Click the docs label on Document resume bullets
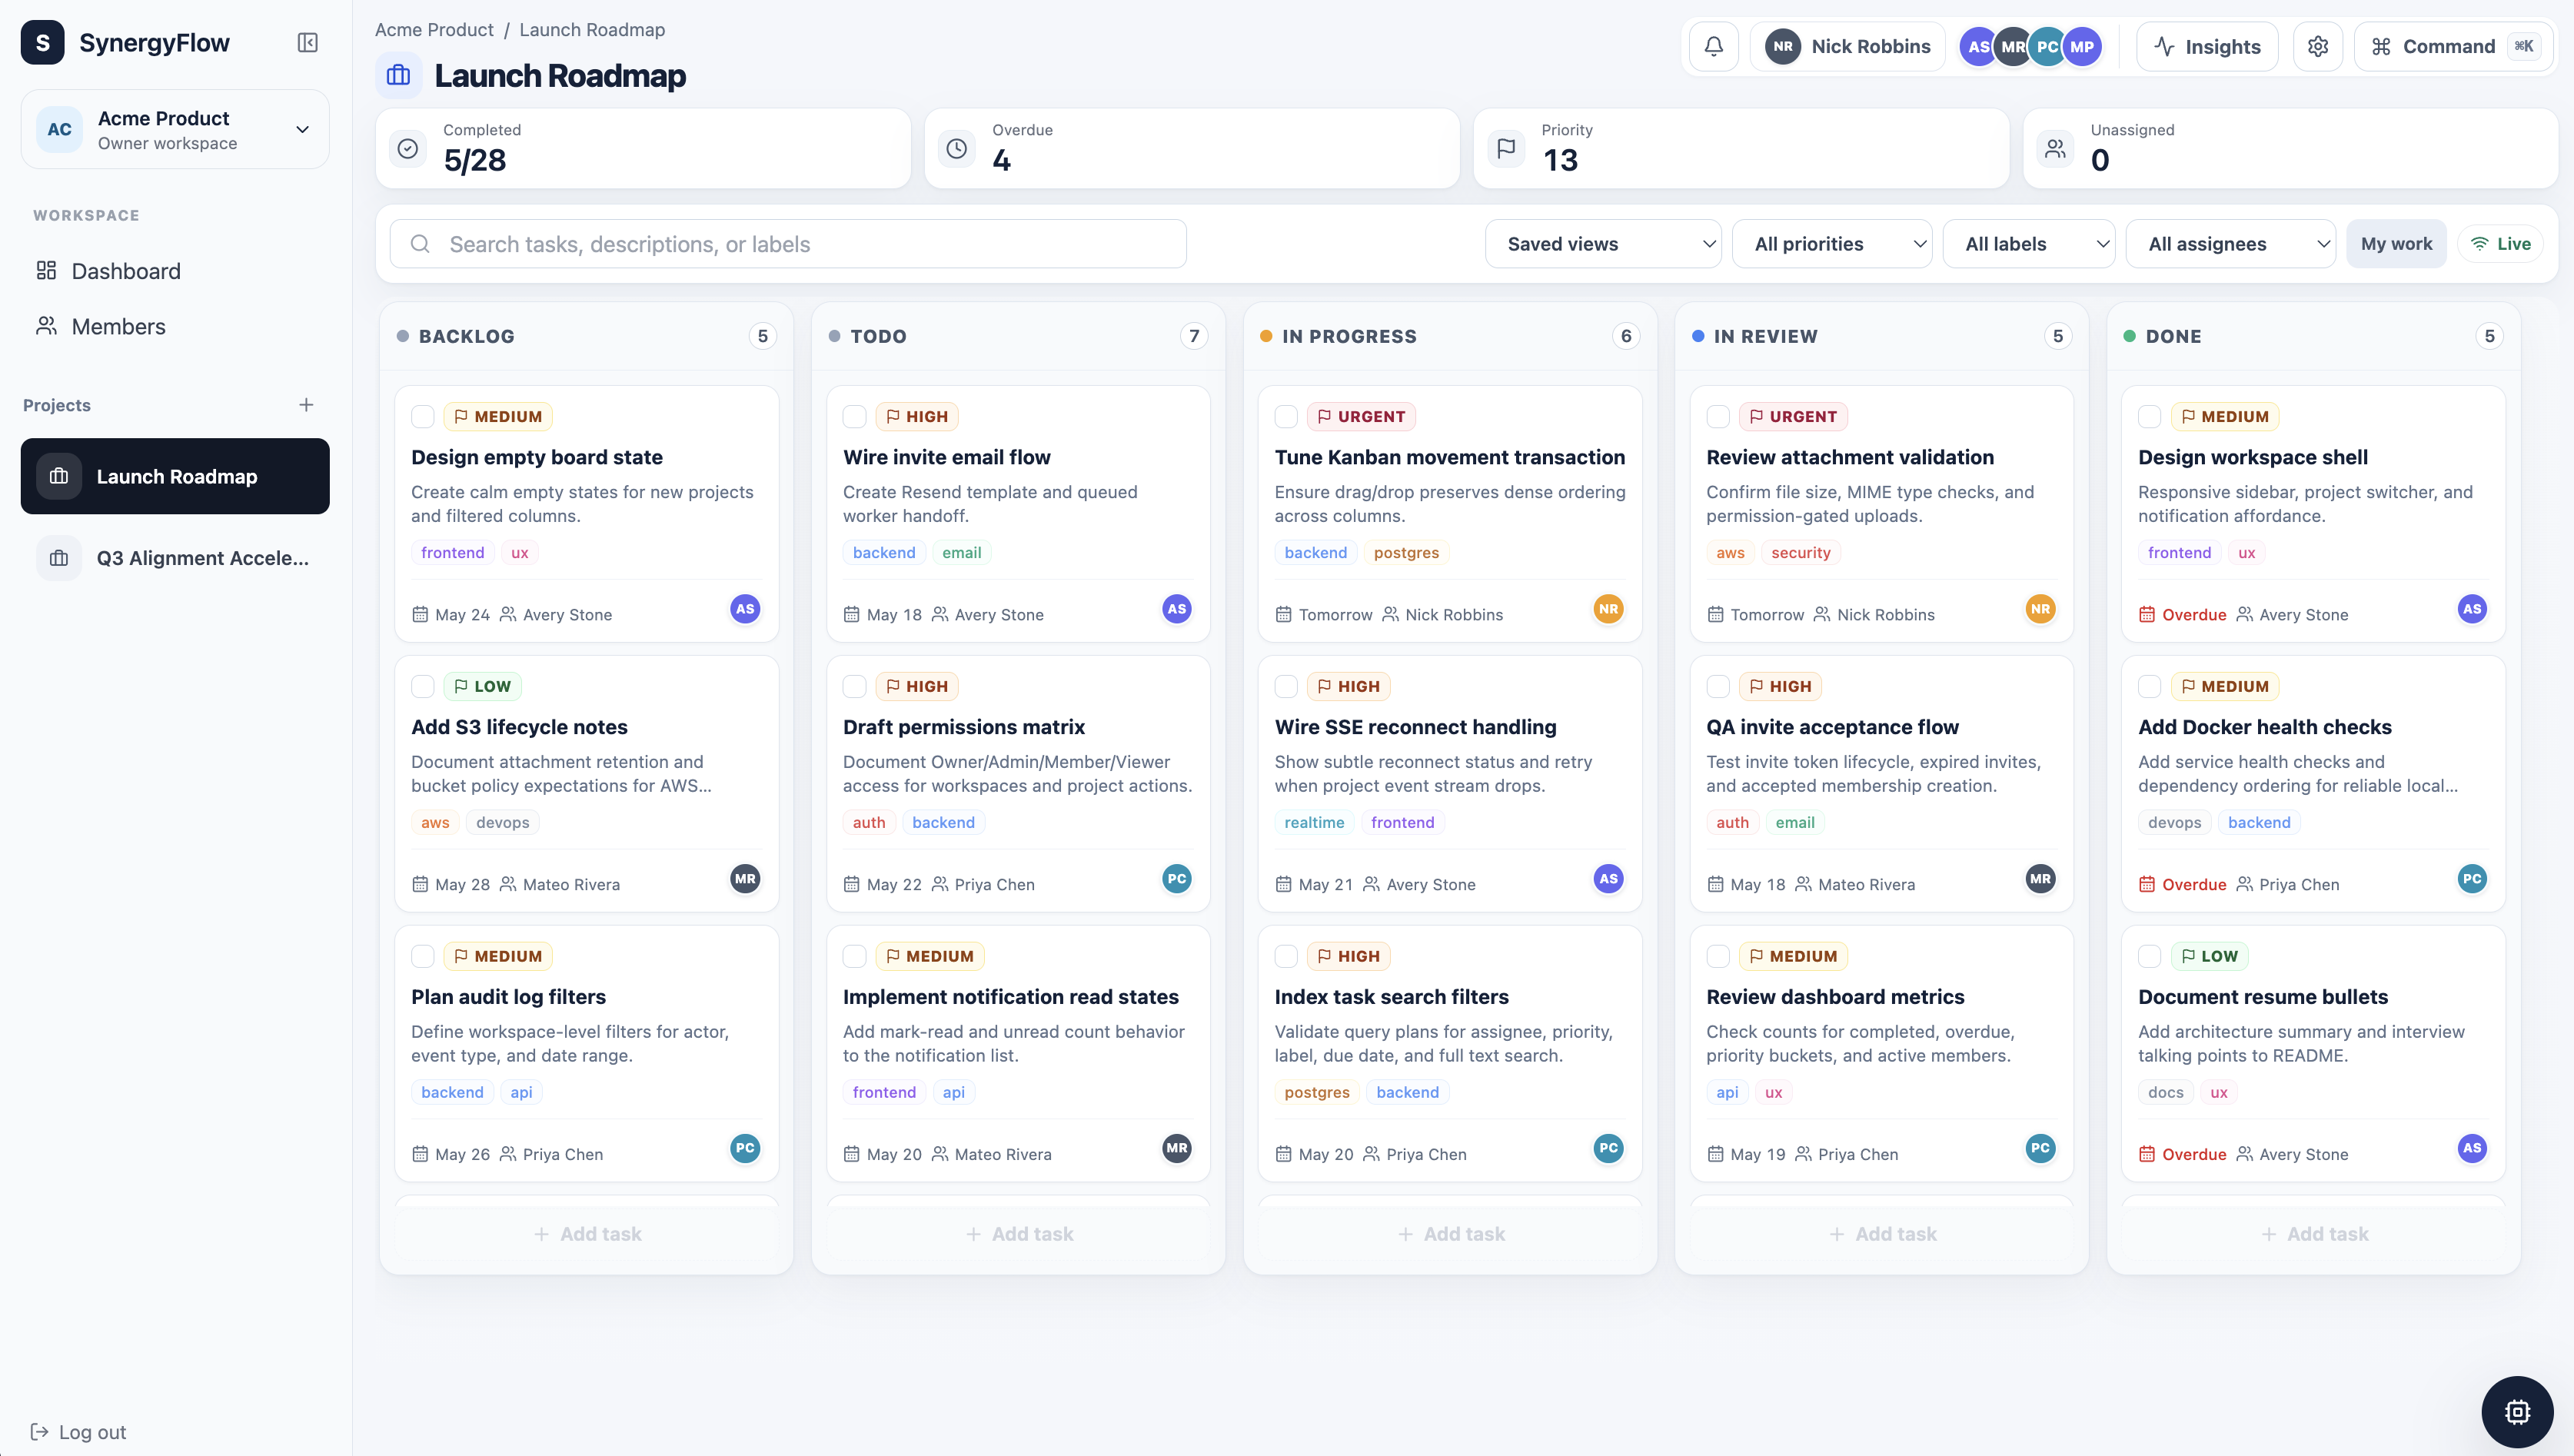Screen dimensions: 2574x1456 (x=2165, y=1093)
